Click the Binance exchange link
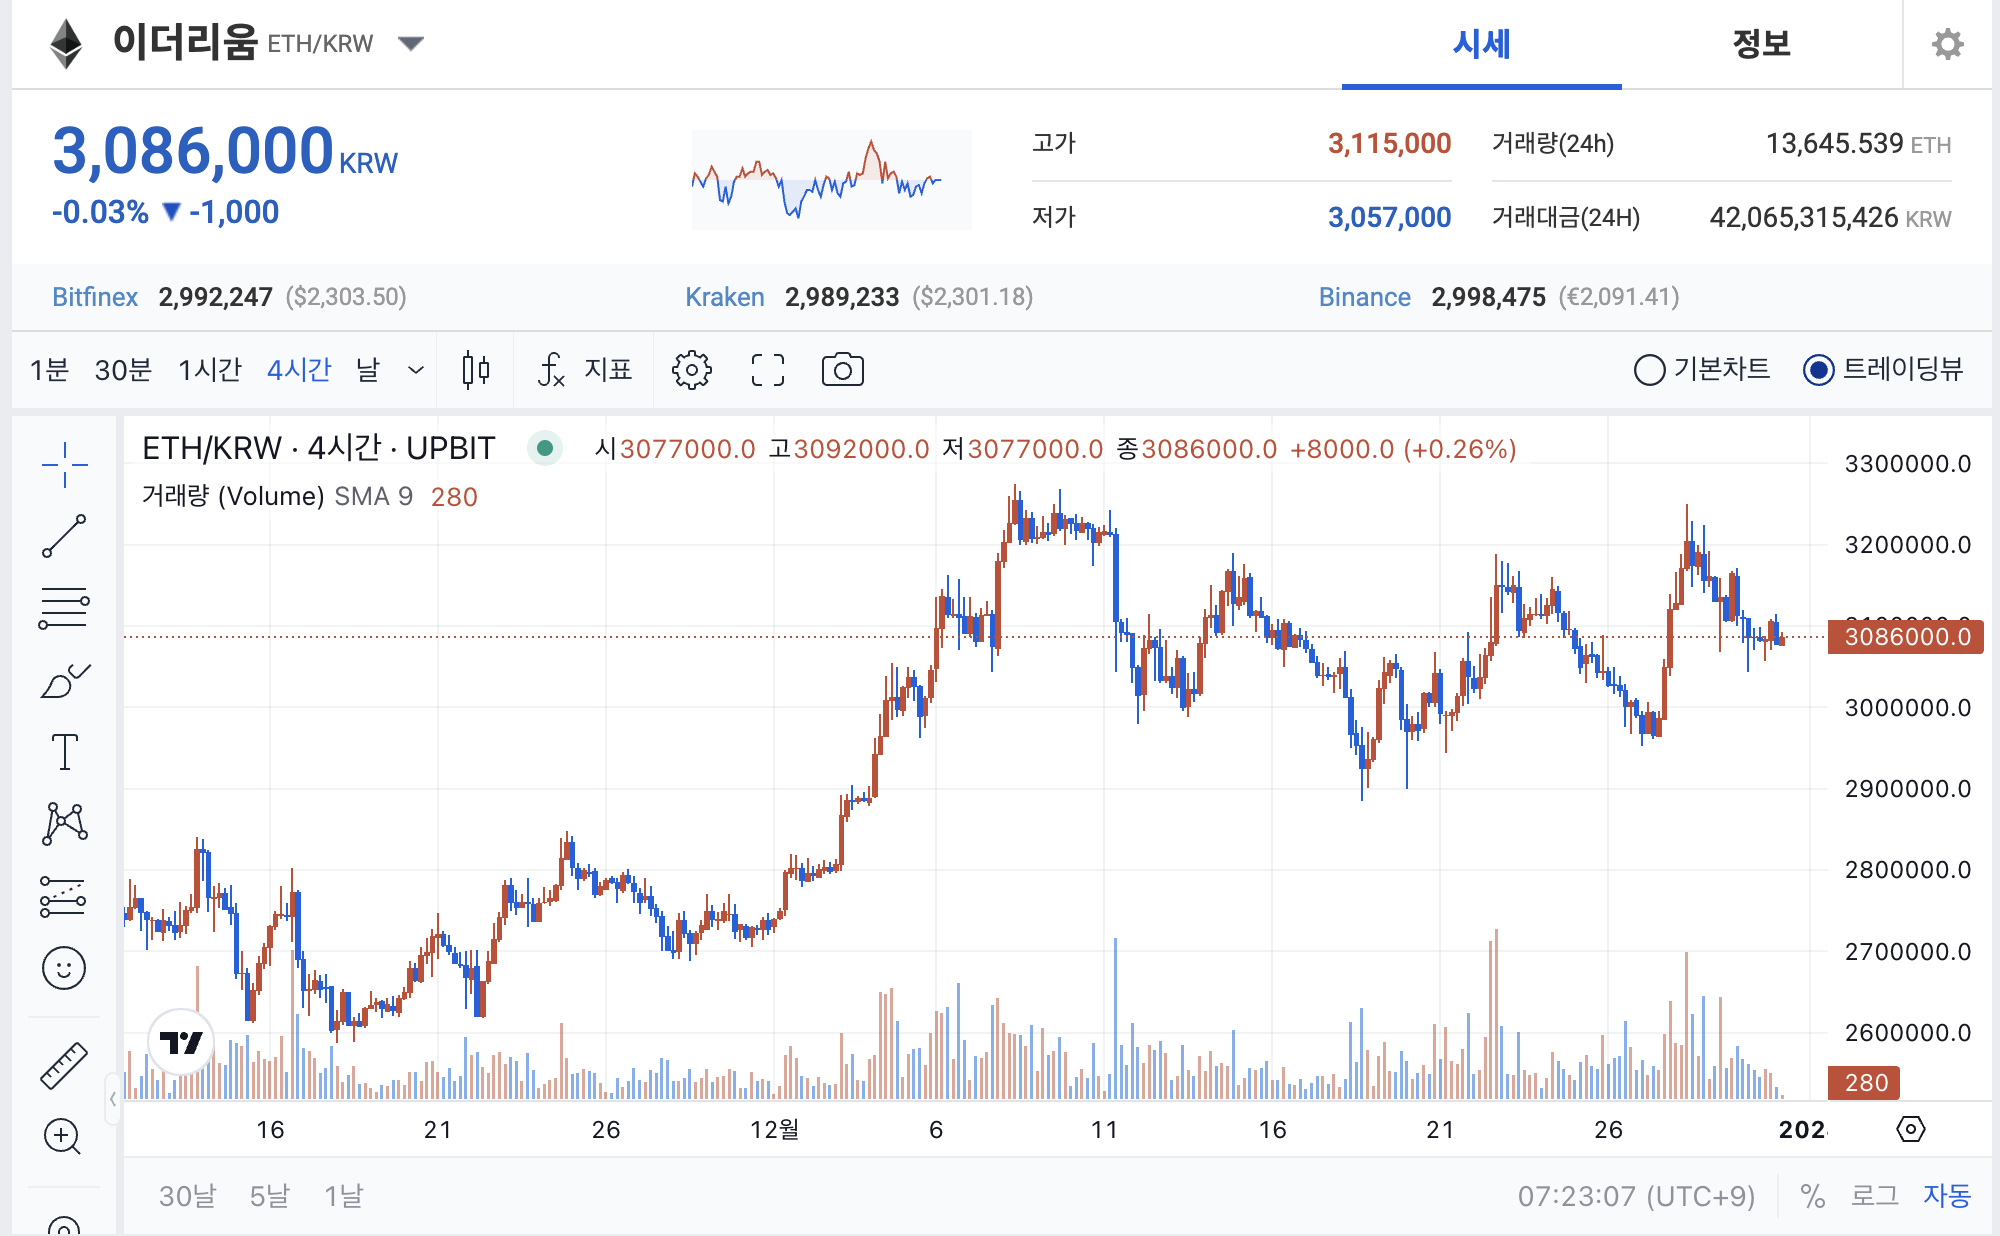 (x=1364, y=297)
